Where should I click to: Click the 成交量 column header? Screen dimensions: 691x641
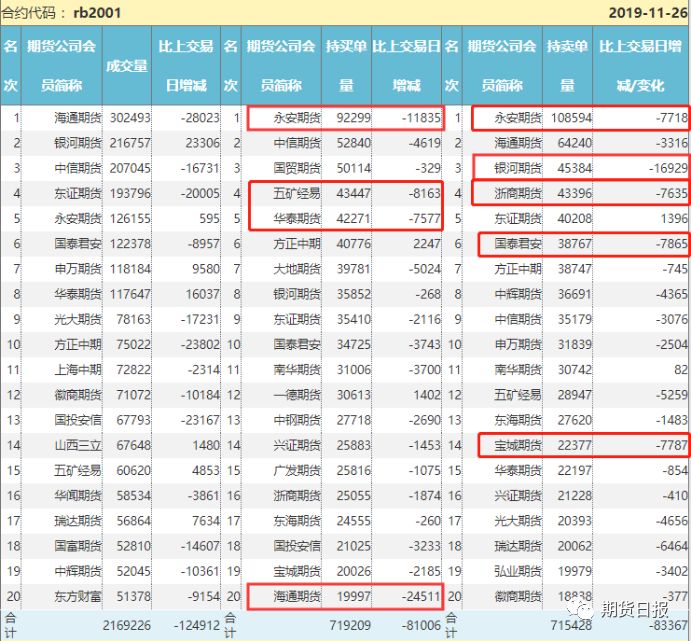(x=126, y=66)
